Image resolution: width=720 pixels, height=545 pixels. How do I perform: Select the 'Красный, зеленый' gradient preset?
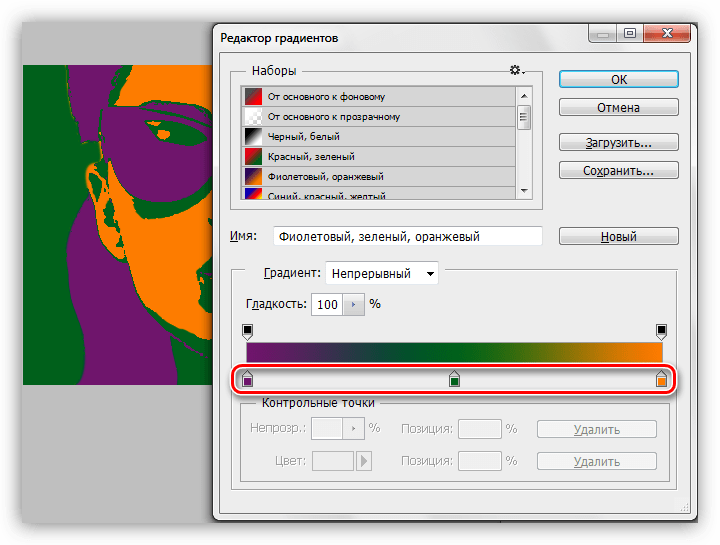pos(378,157)
